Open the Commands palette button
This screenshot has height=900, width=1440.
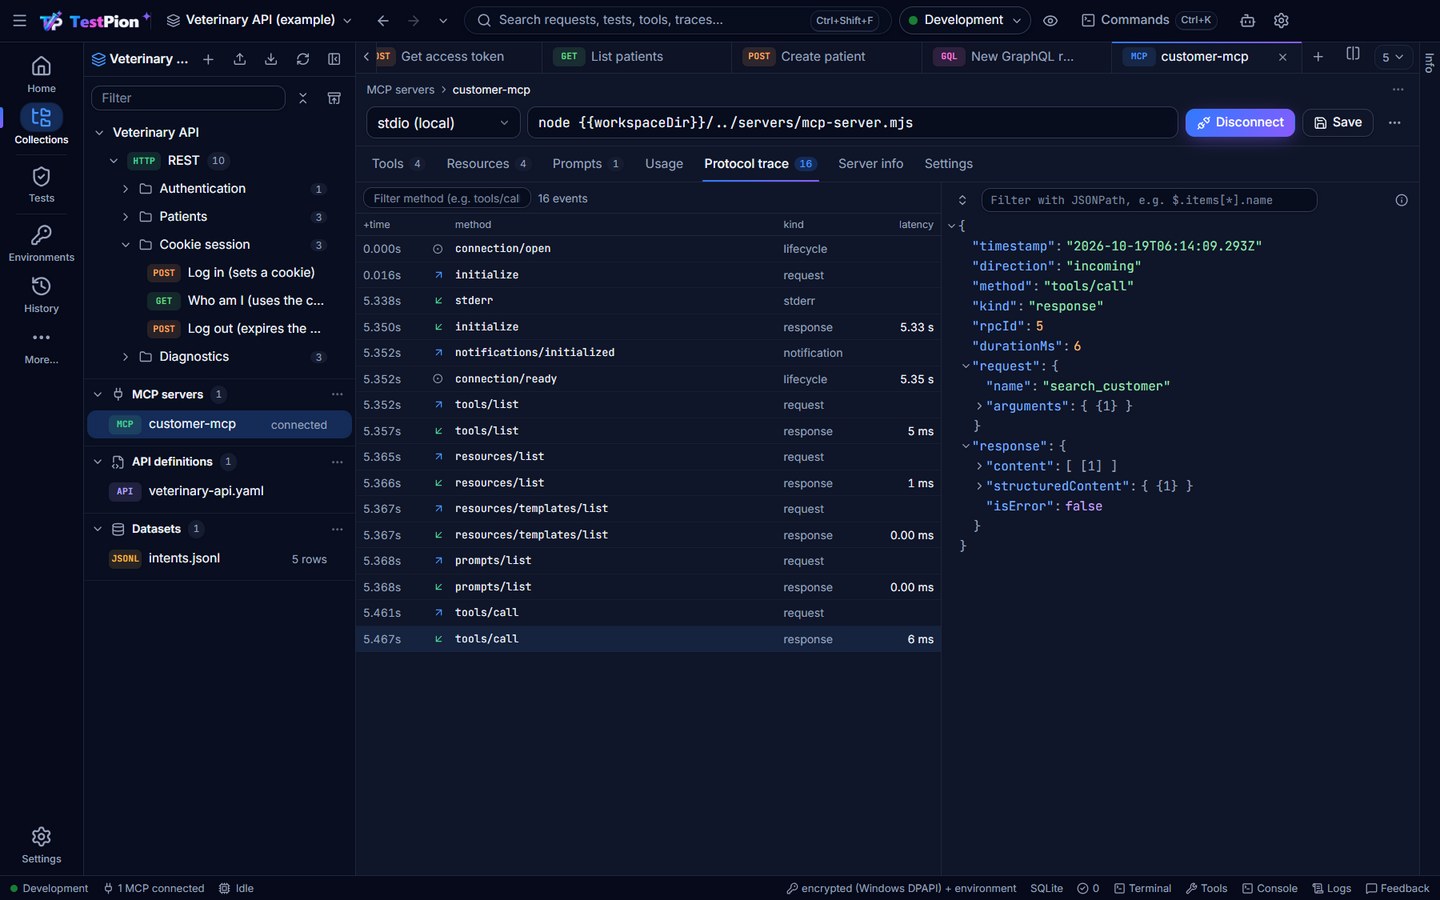[x=1149, y=20]
